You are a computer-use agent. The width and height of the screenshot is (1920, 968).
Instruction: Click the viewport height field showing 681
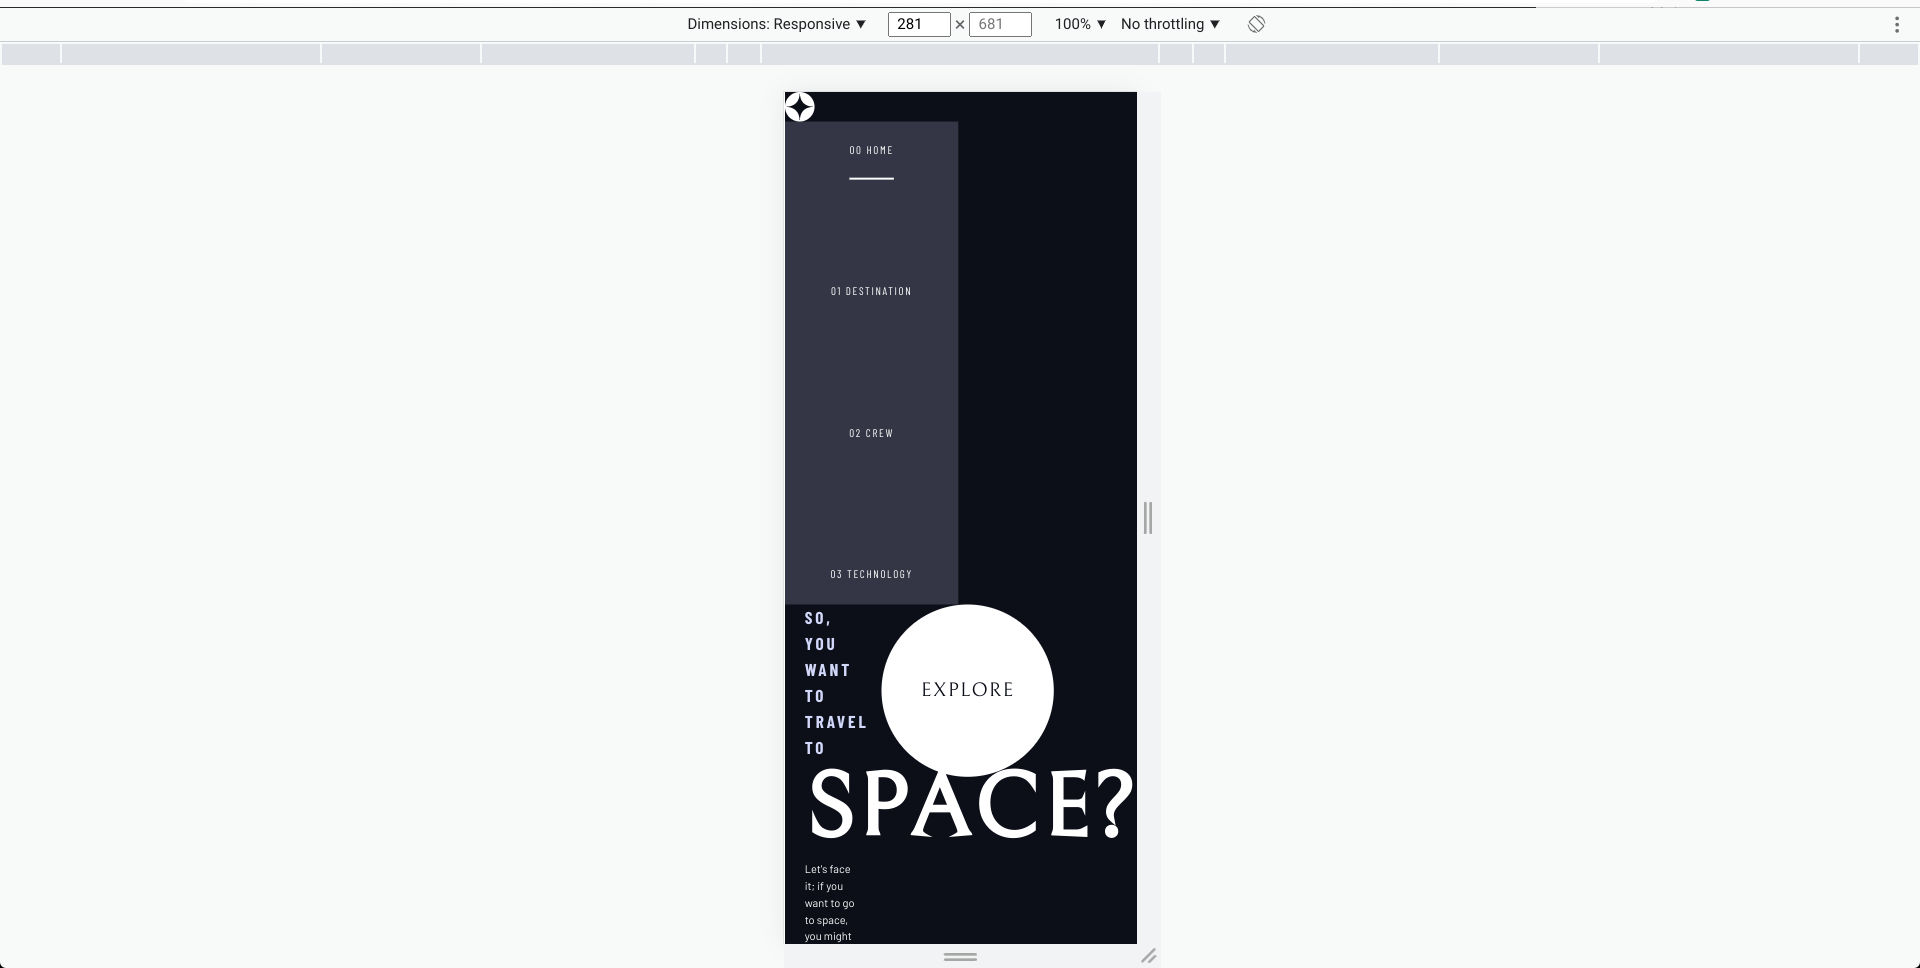[1000, 24]
